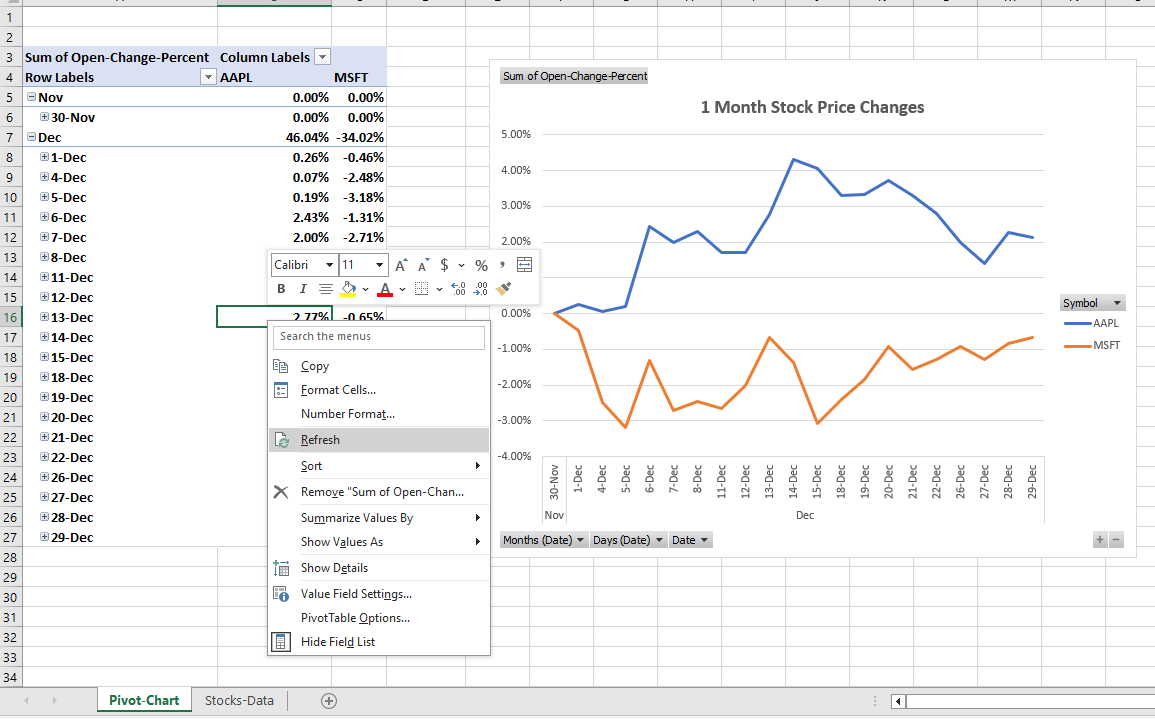Increase decimal places
The image size is (1155, 719).
458,289
